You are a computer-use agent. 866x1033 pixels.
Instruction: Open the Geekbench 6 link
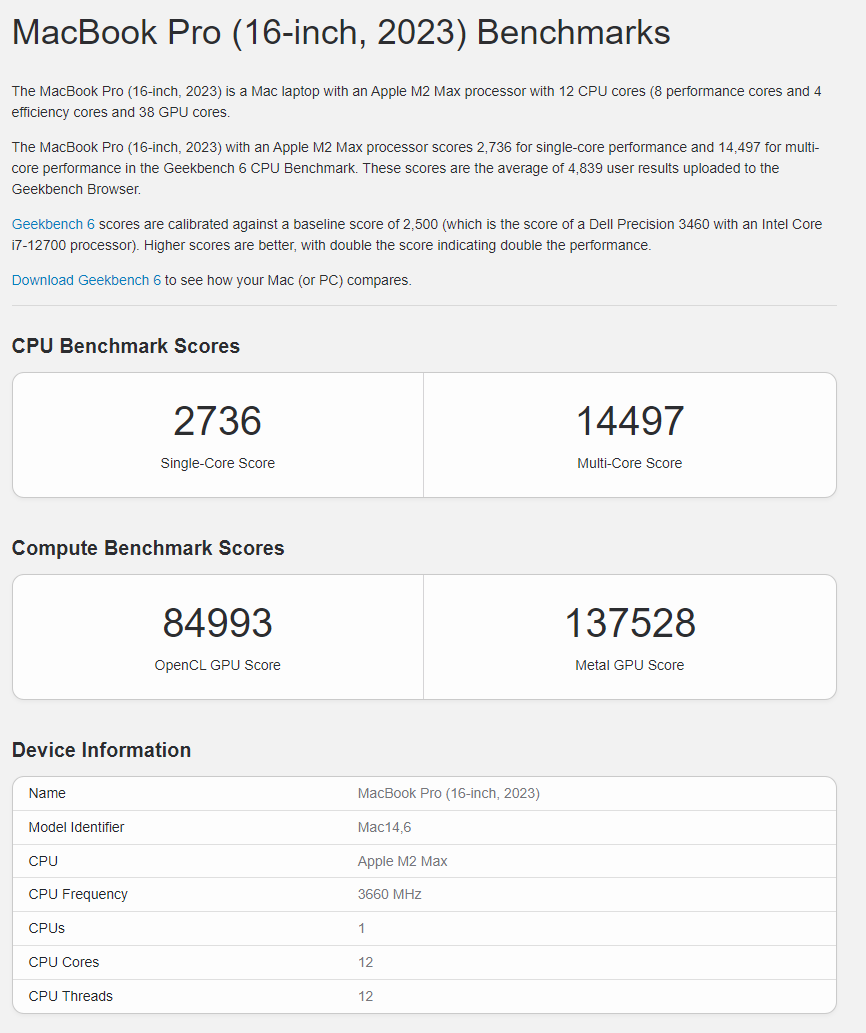pos(53,224)
